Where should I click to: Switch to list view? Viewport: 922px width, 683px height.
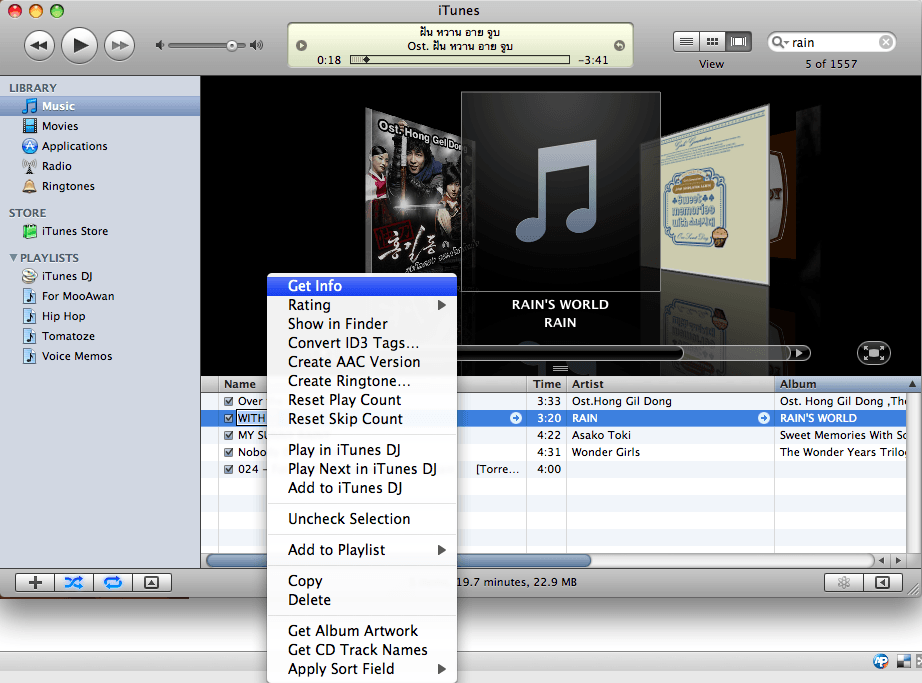686,42
